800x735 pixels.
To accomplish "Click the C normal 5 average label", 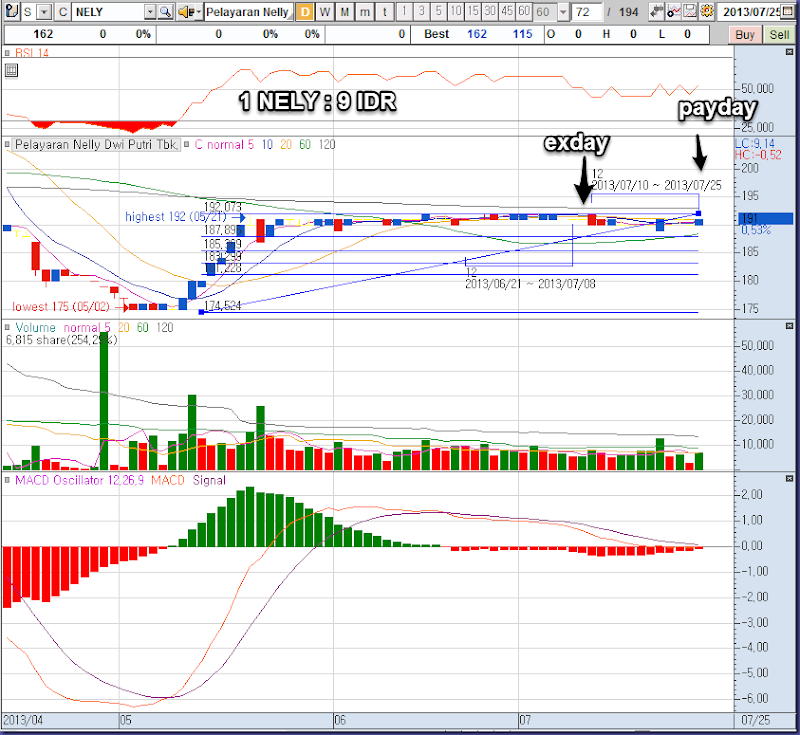I will click(x=224, y=144).
